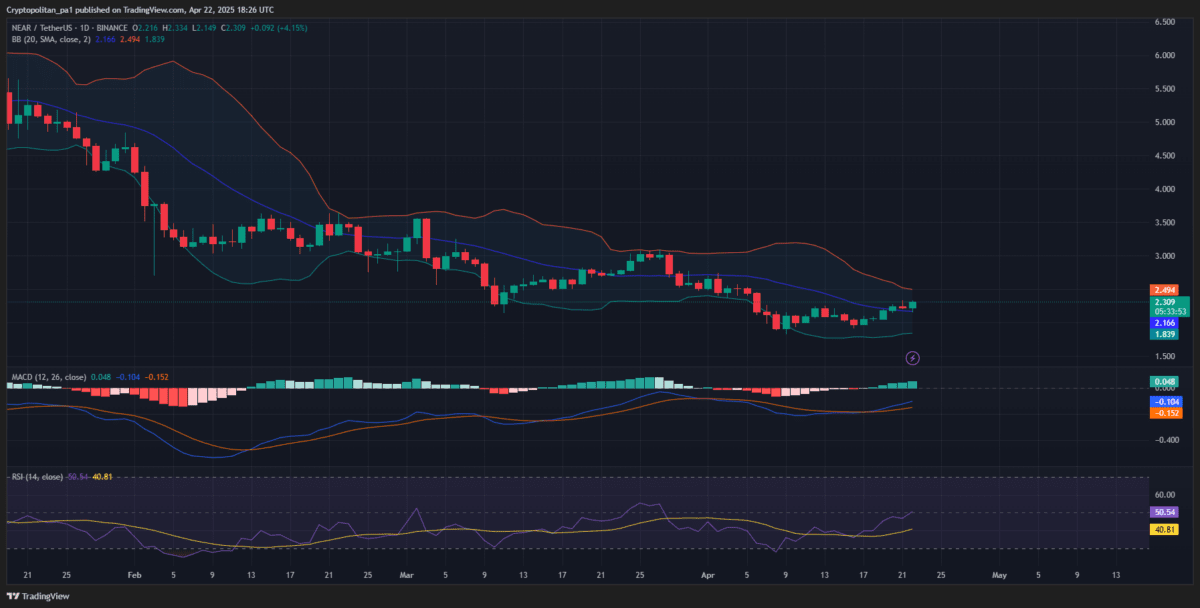Click the Feb label on the time axis

click(135, 576)
